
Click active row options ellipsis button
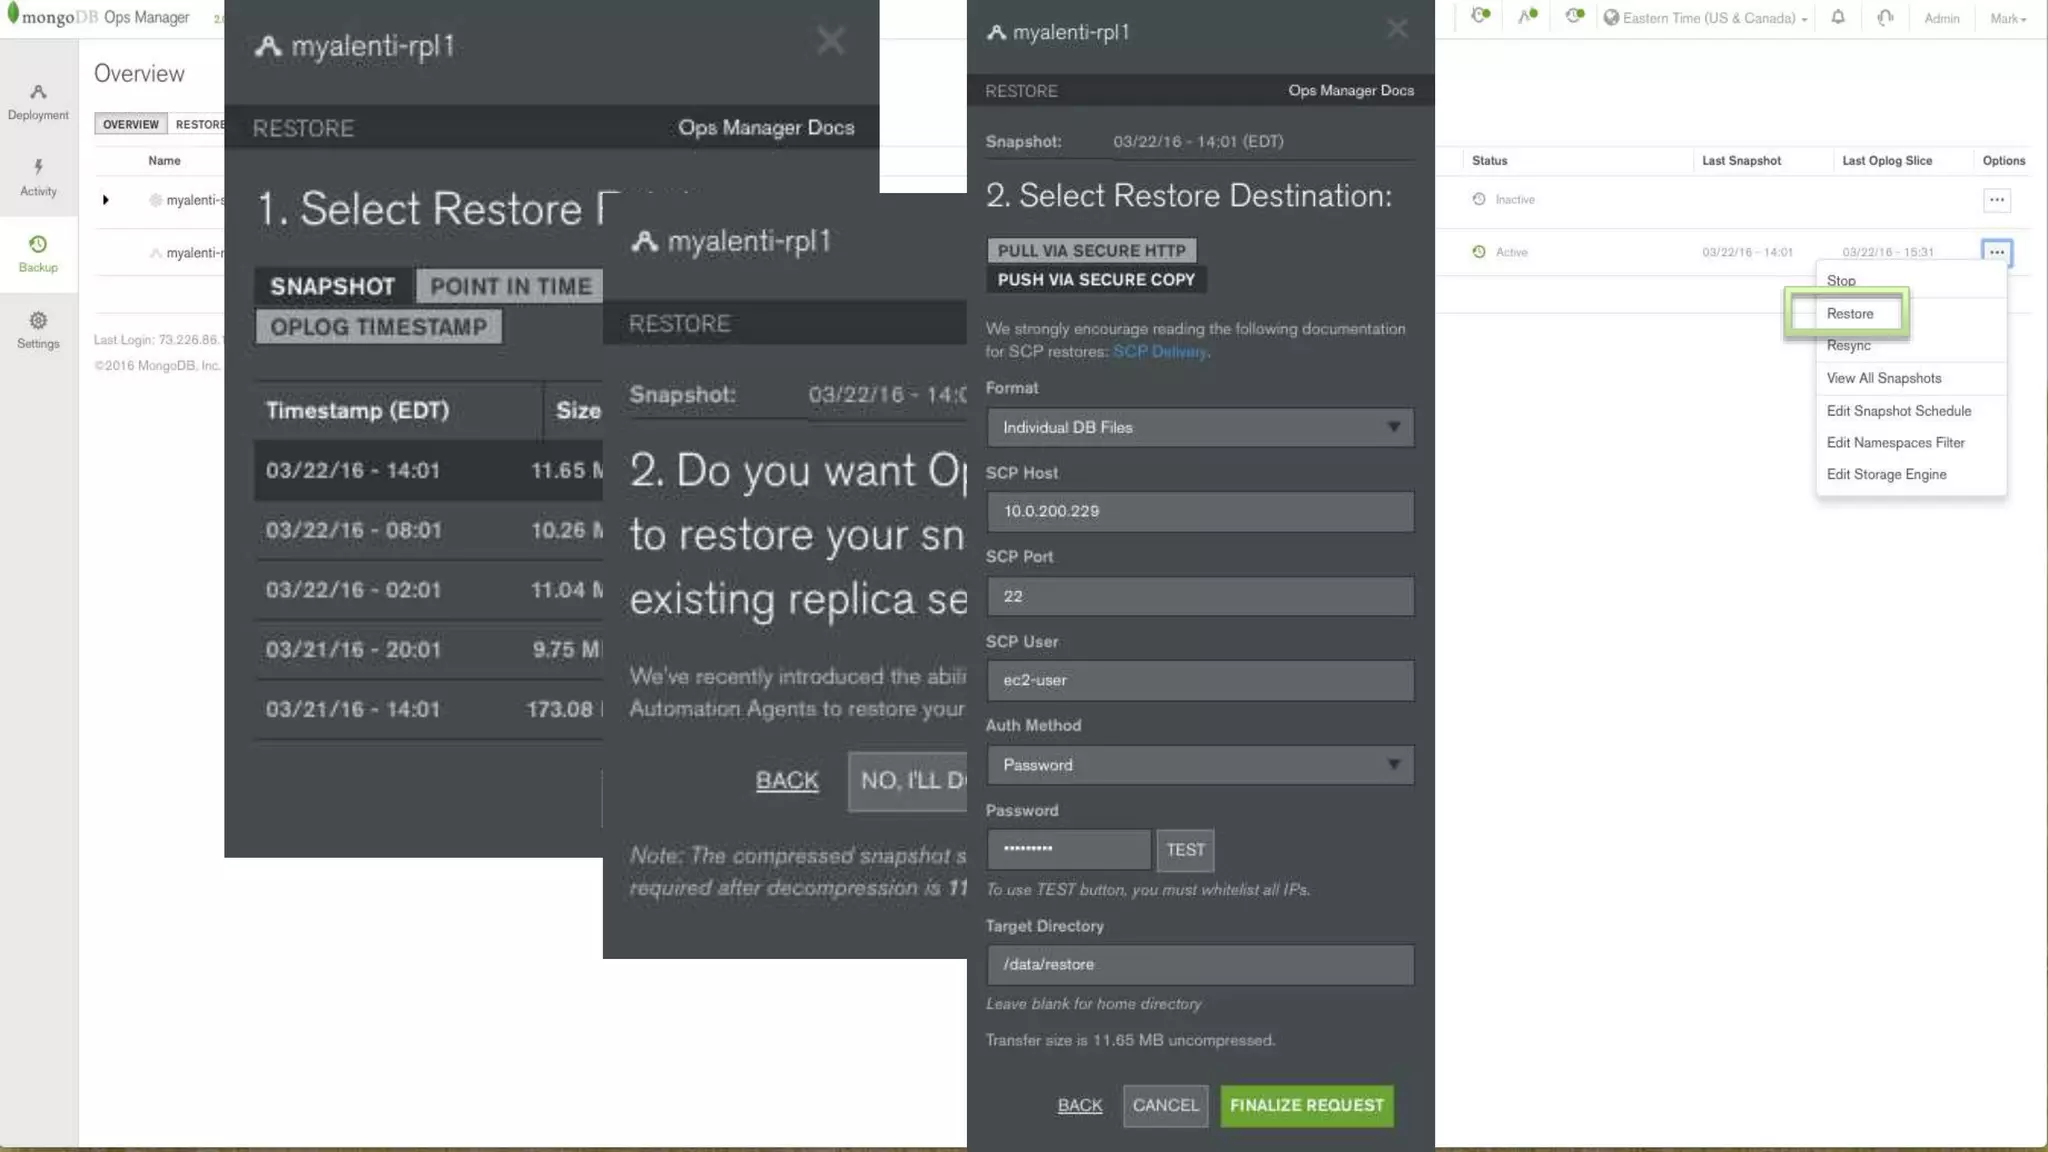click(x=1996, y=252)
